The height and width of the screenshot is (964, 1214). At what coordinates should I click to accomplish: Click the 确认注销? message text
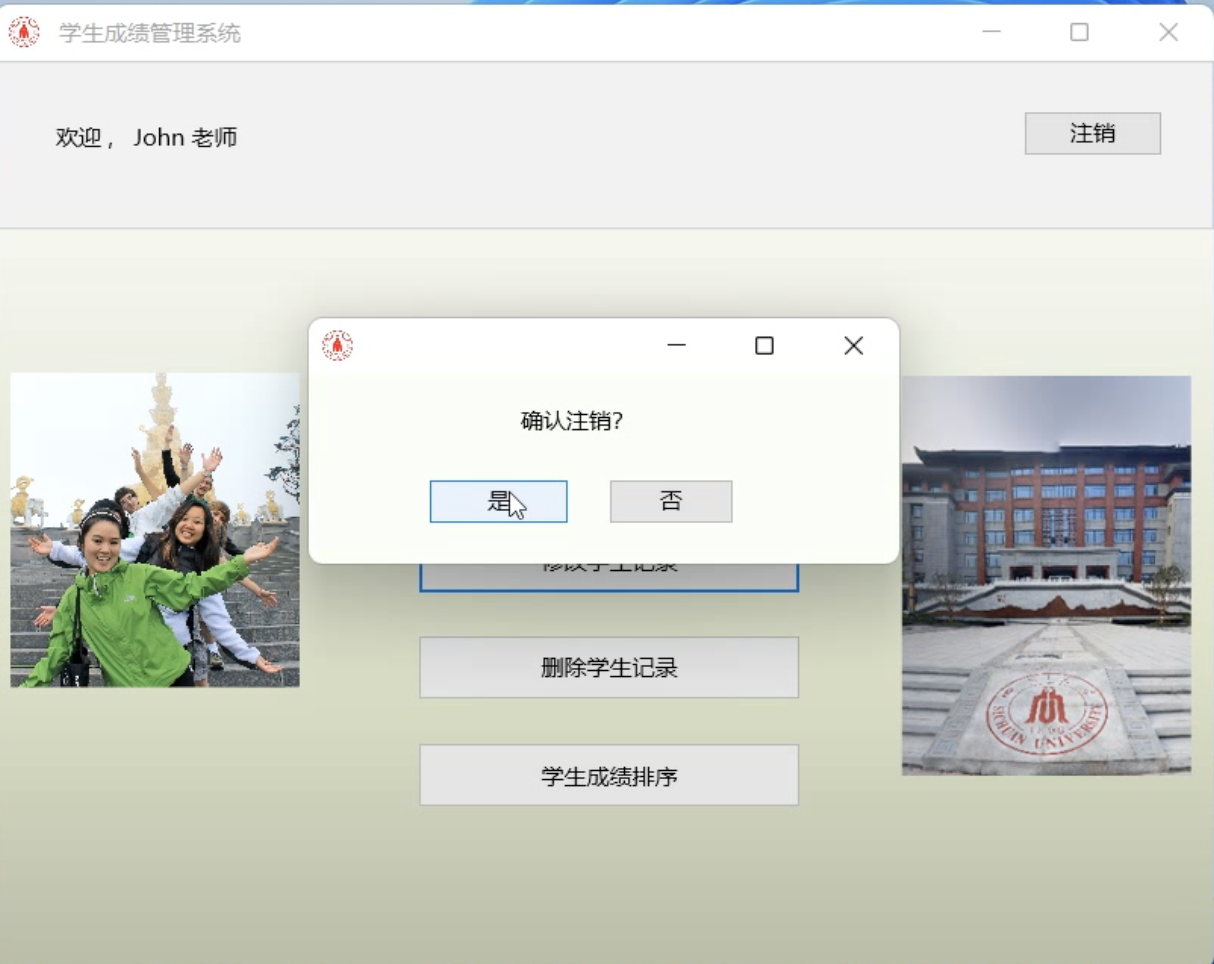[572, 421]
